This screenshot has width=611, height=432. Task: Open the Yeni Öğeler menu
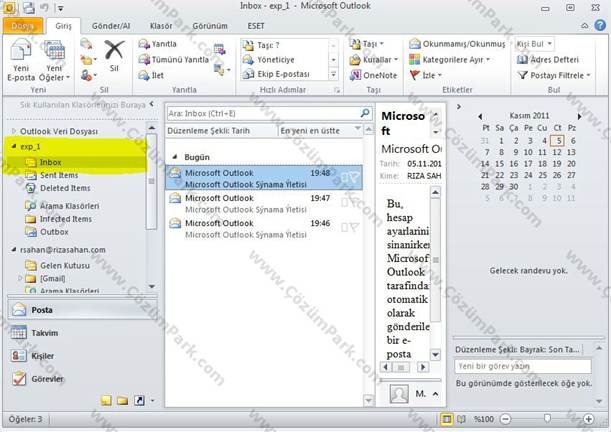pyautogui.click(x=54, y=60)
